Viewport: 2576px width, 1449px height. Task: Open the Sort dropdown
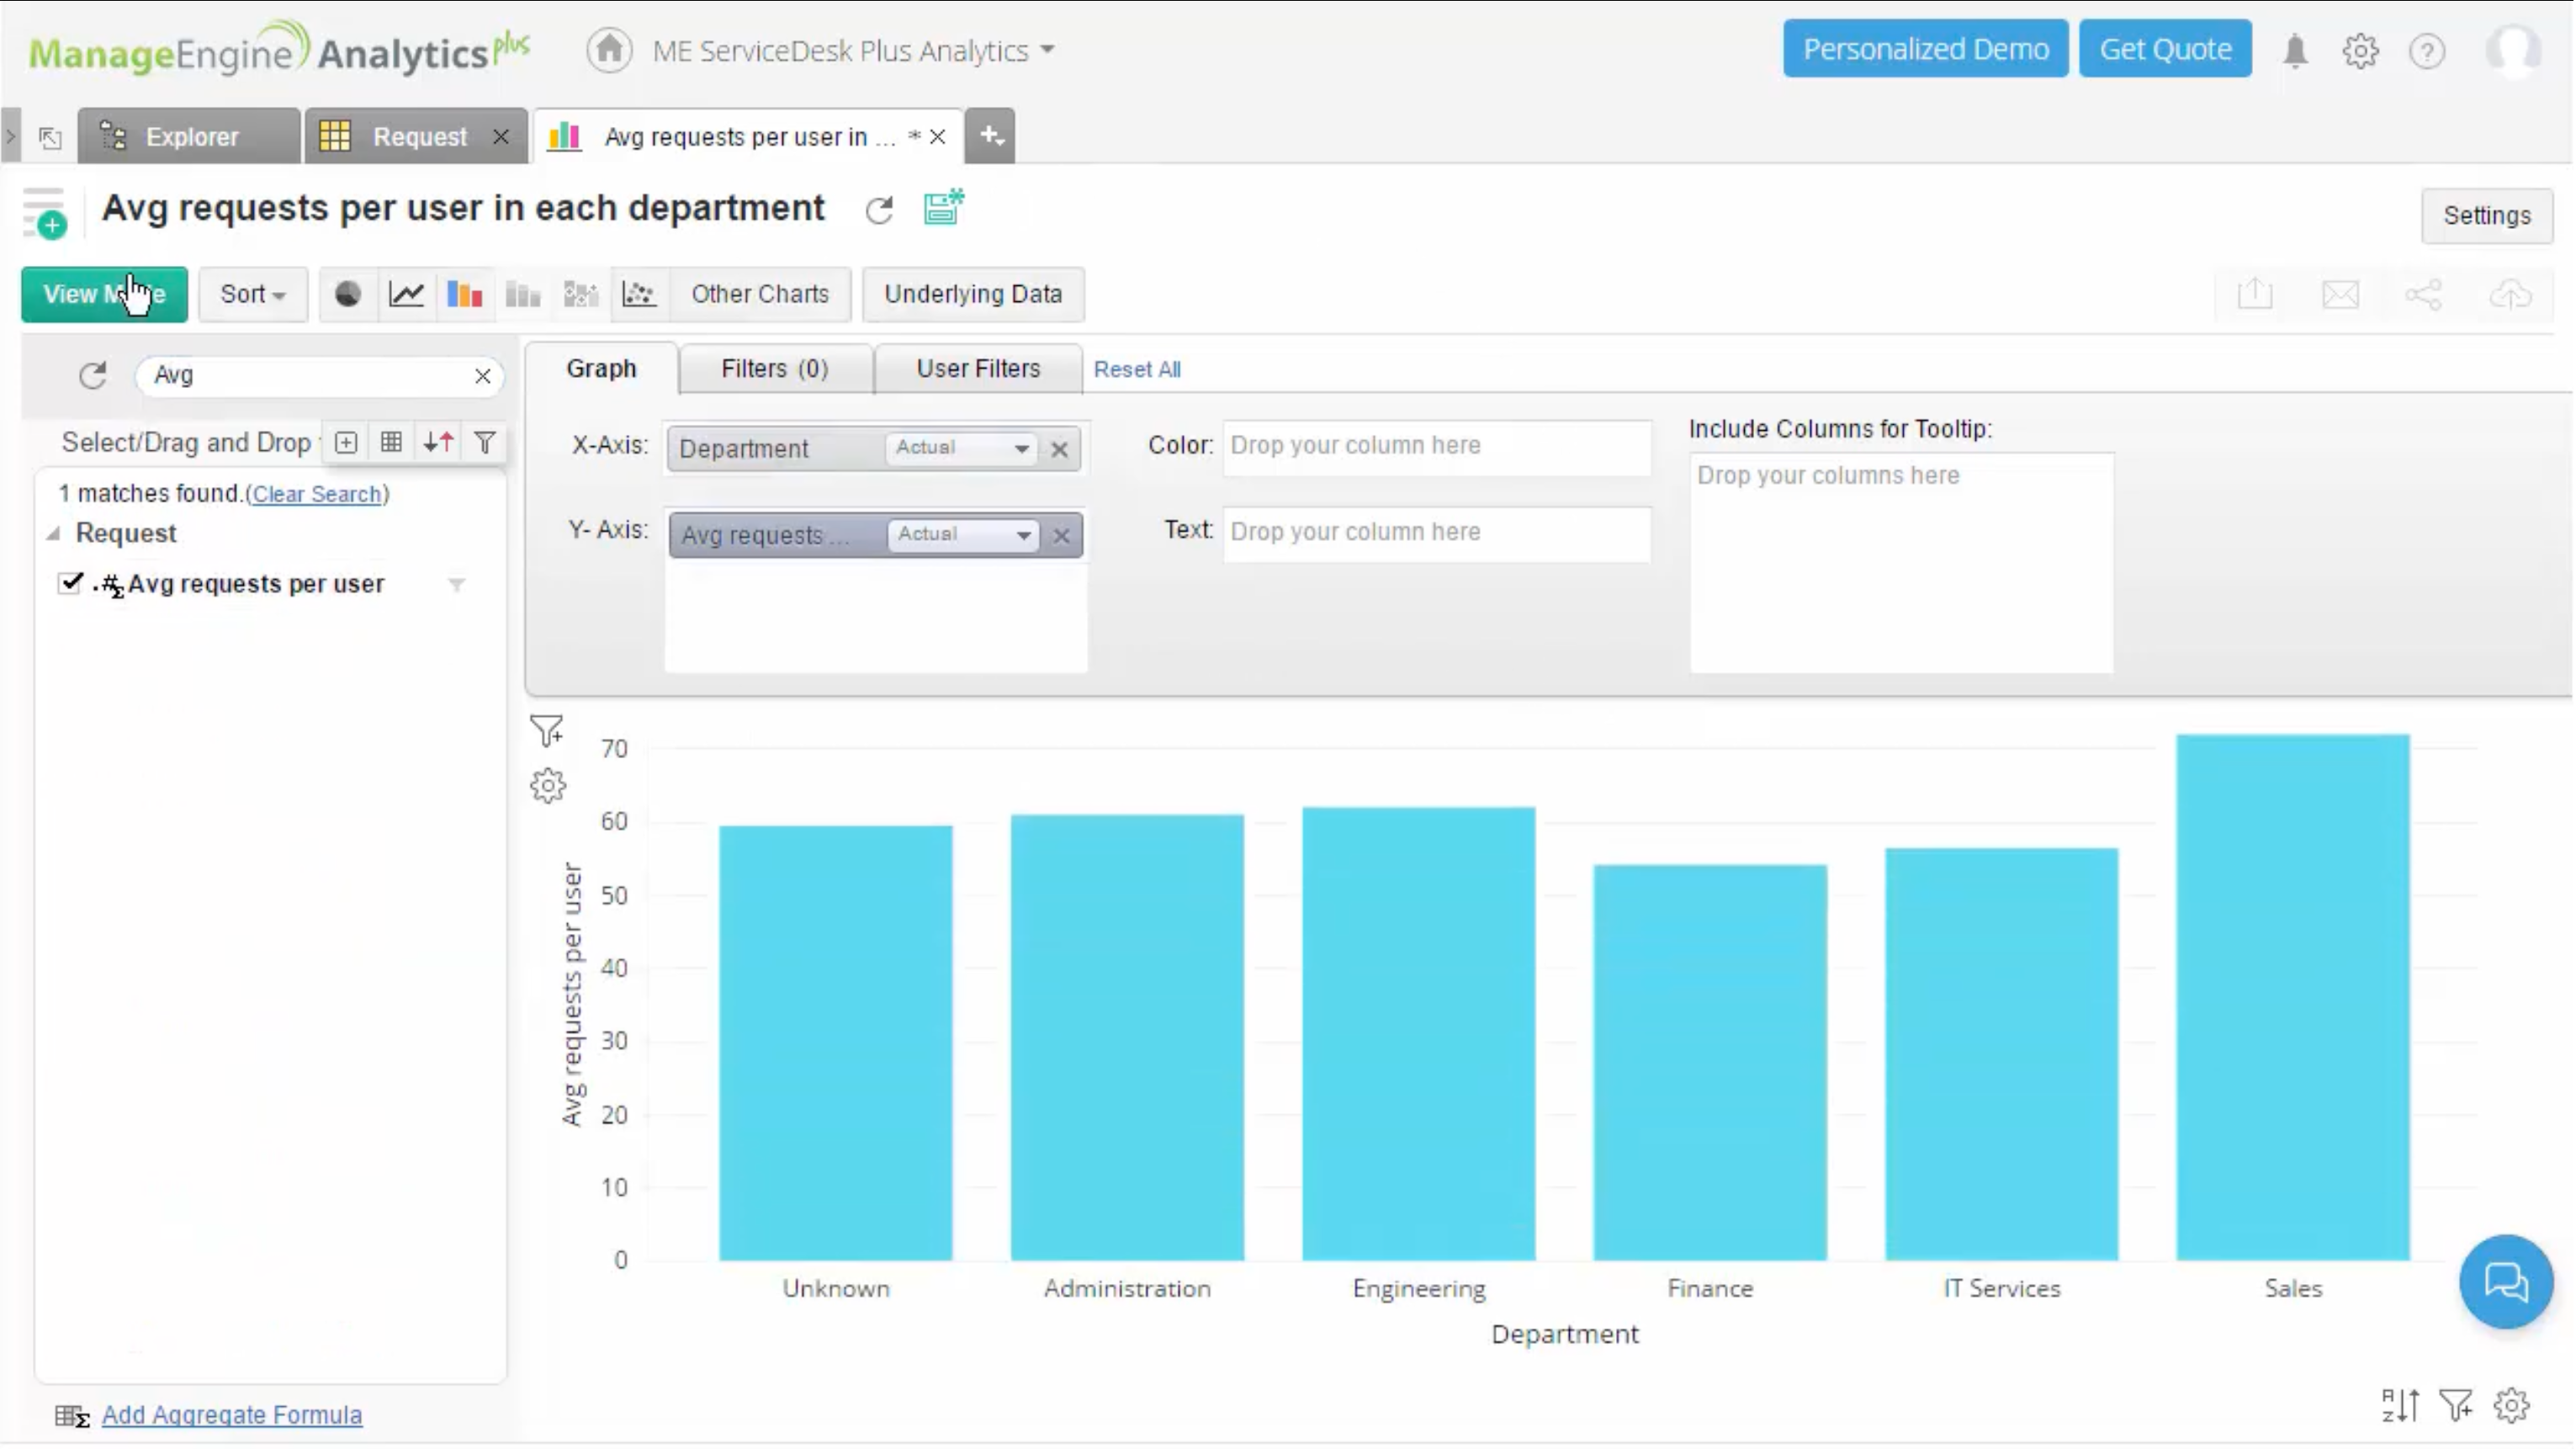[x=252, y=294]
